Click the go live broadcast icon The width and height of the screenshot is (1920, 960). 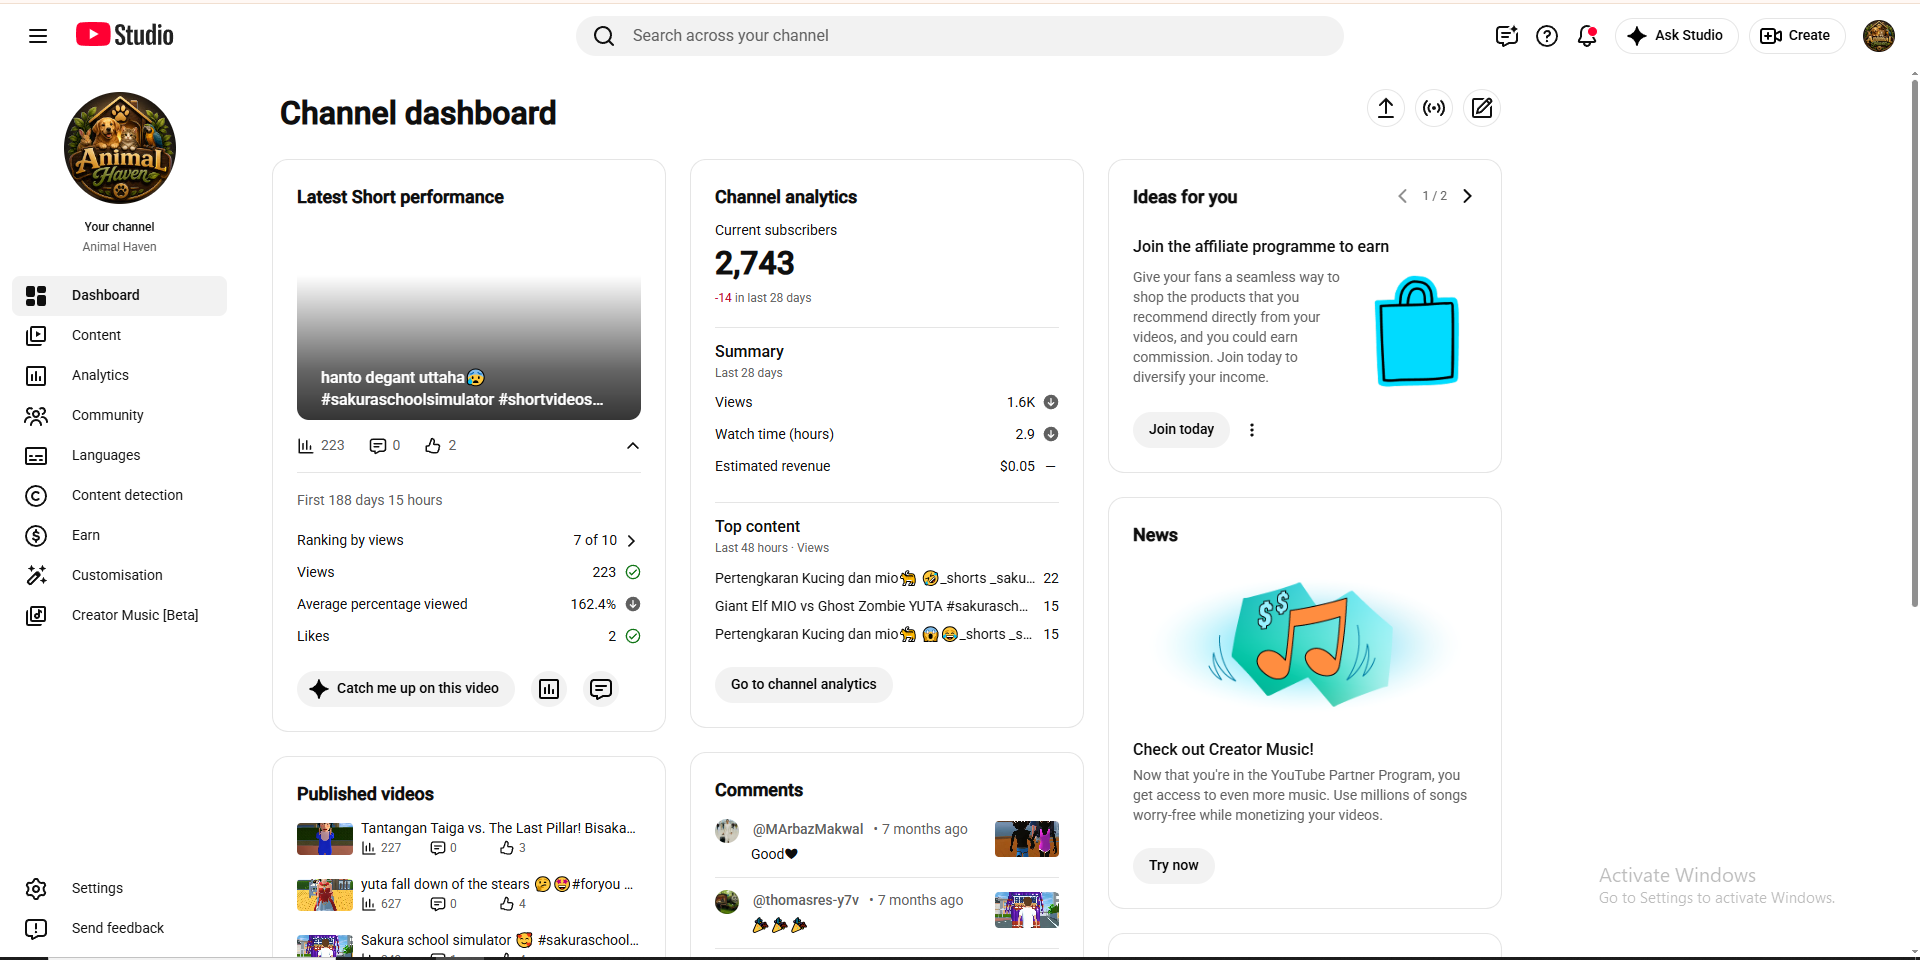1434,108
